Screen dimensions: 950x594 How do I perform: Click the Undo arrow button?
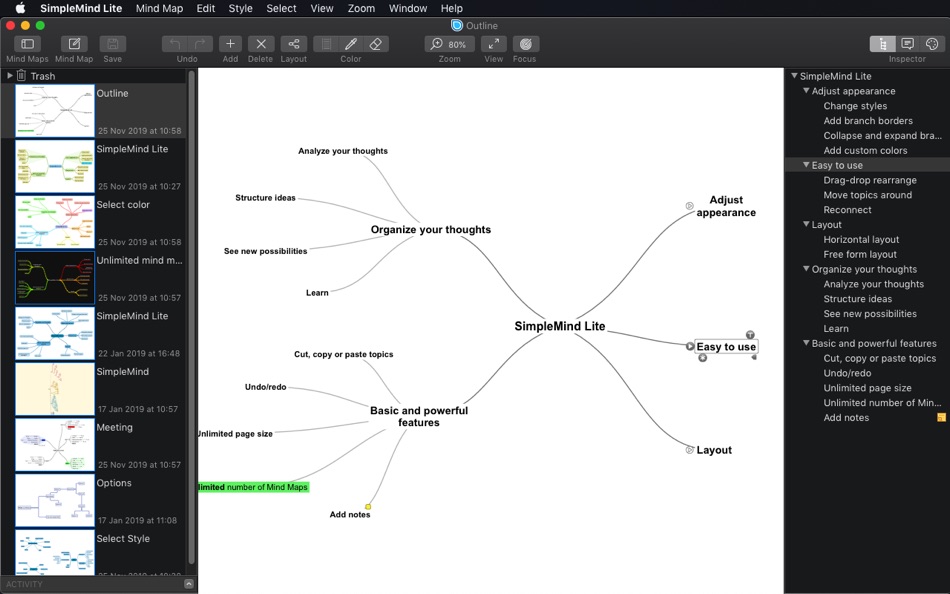click(x=175, y=44)
